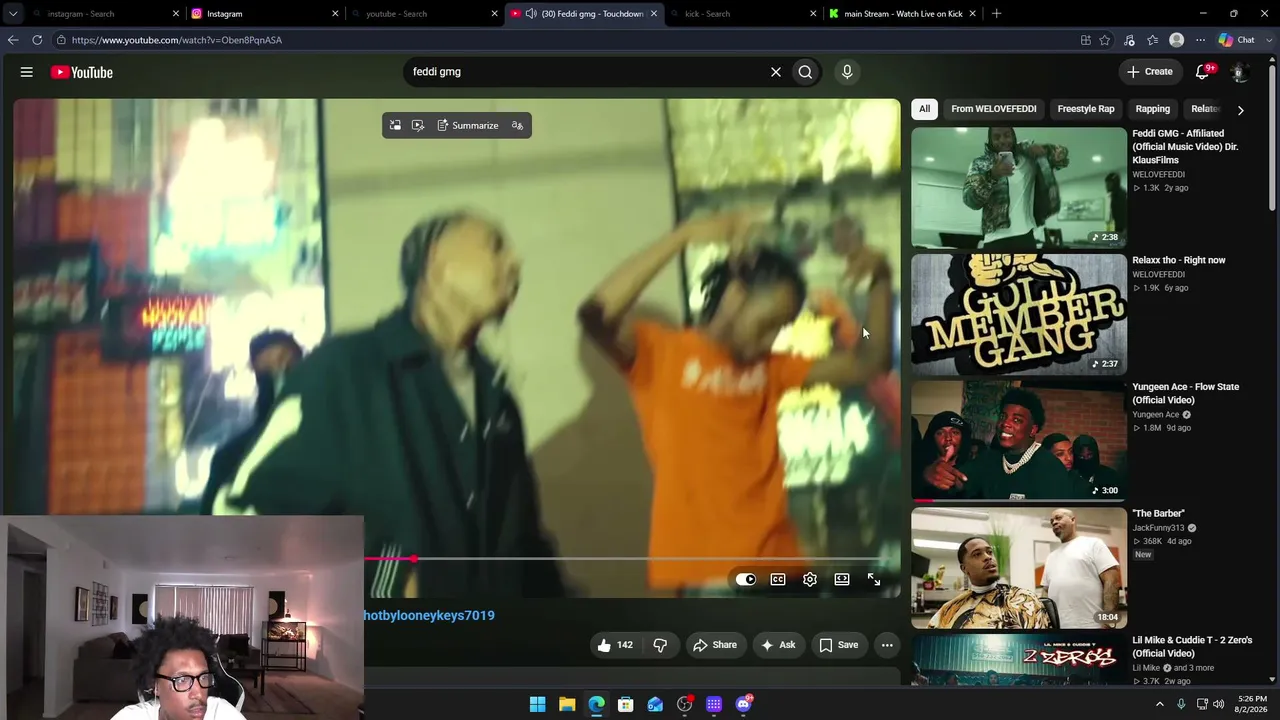Open the hotbylooneykeys7019 channel link
The width and height of the screenshot is (1280, 720).
point(429,615)
